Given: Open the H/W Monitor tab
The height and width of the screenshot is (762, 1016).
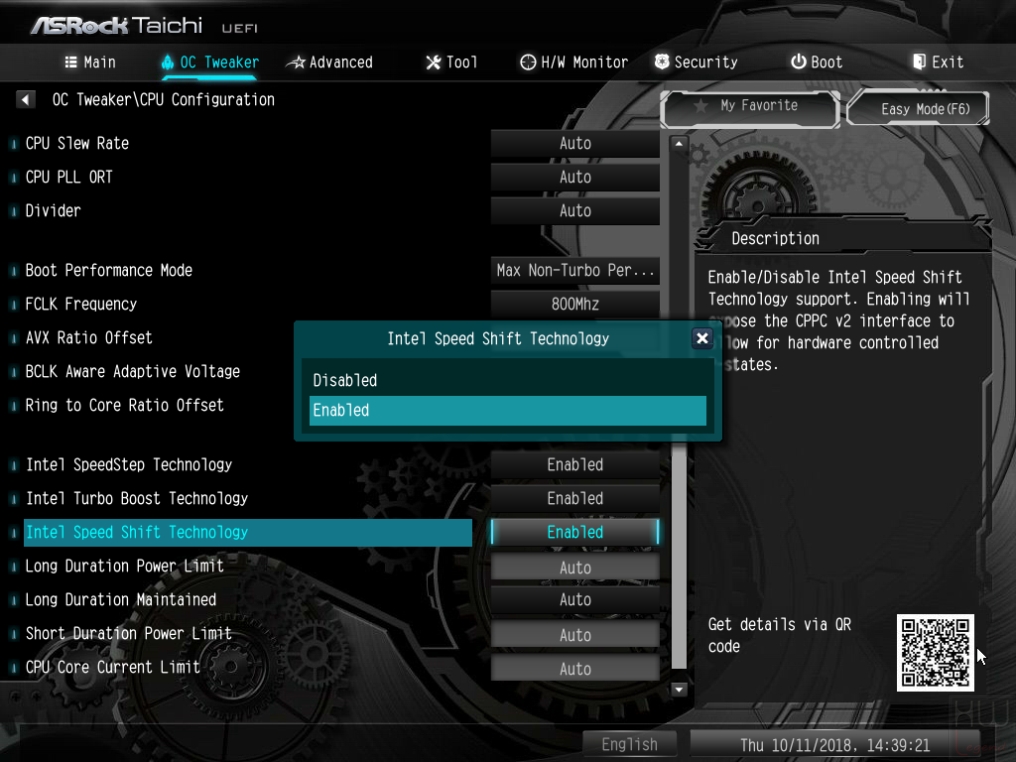Looking at the screenshot, I should (574, 62).
